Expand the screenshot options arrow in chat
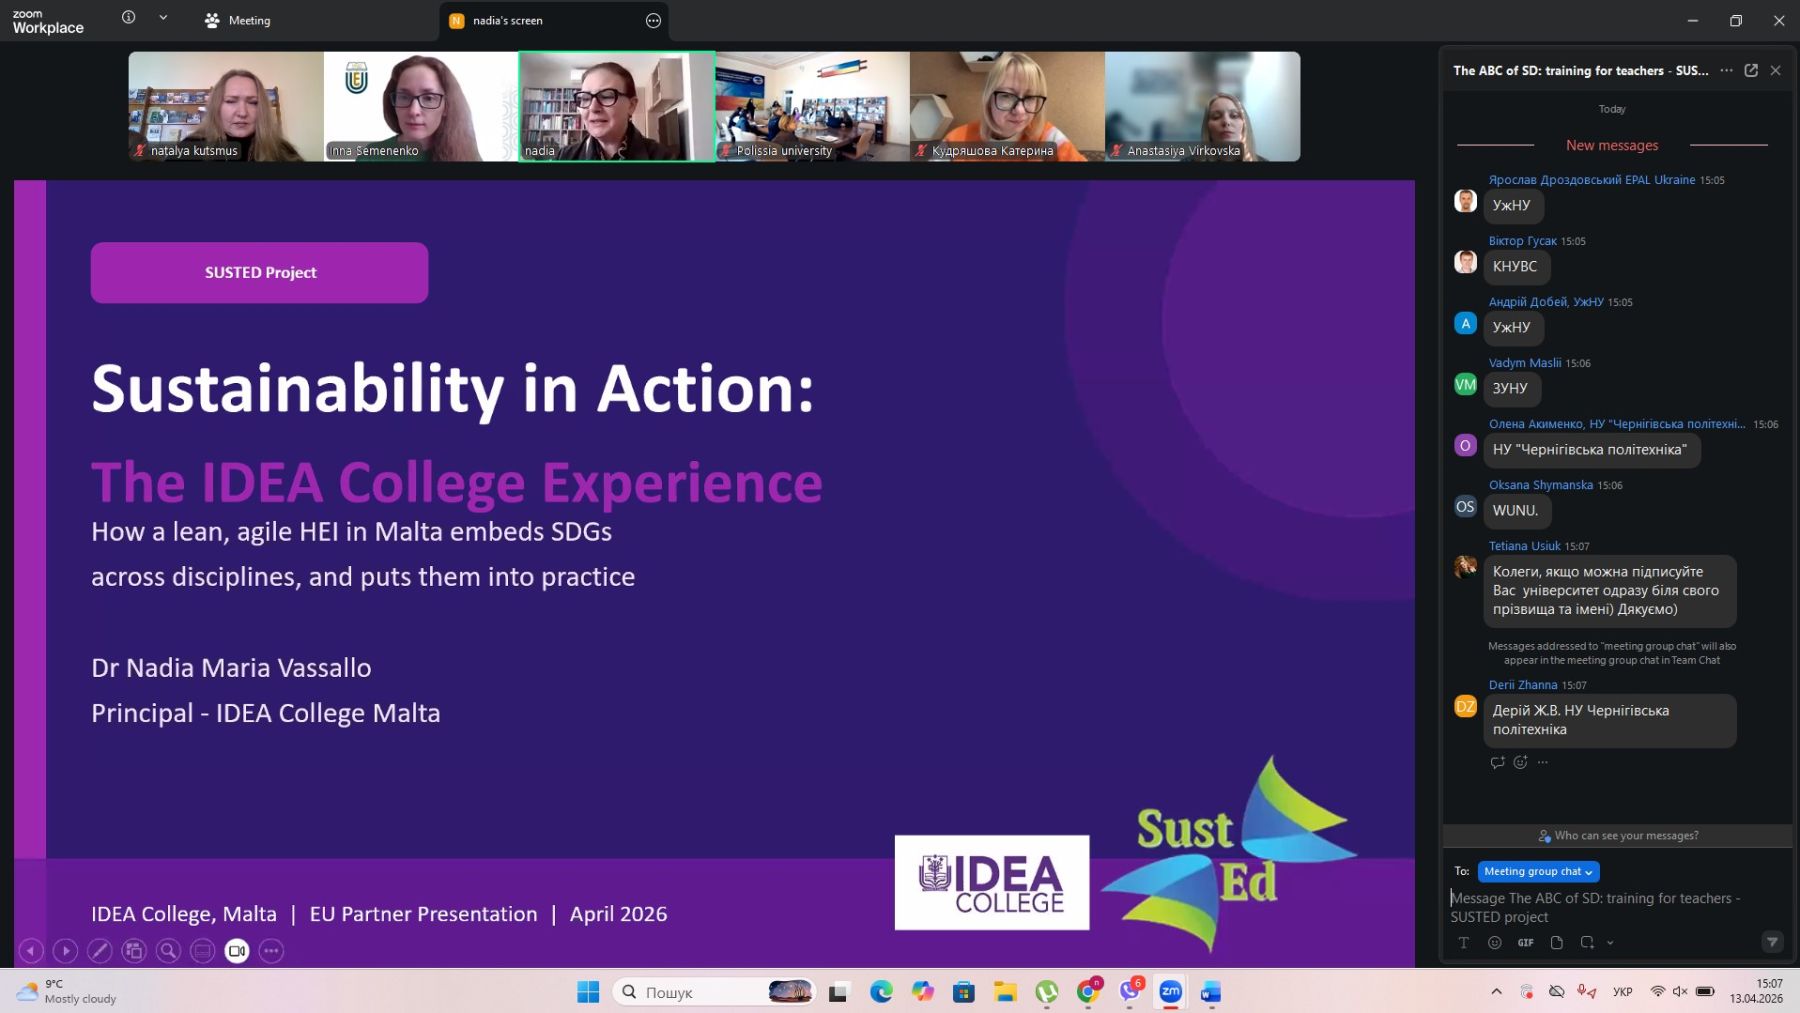Screen dimensions: 1800x1013 (x=1610, y=943)
